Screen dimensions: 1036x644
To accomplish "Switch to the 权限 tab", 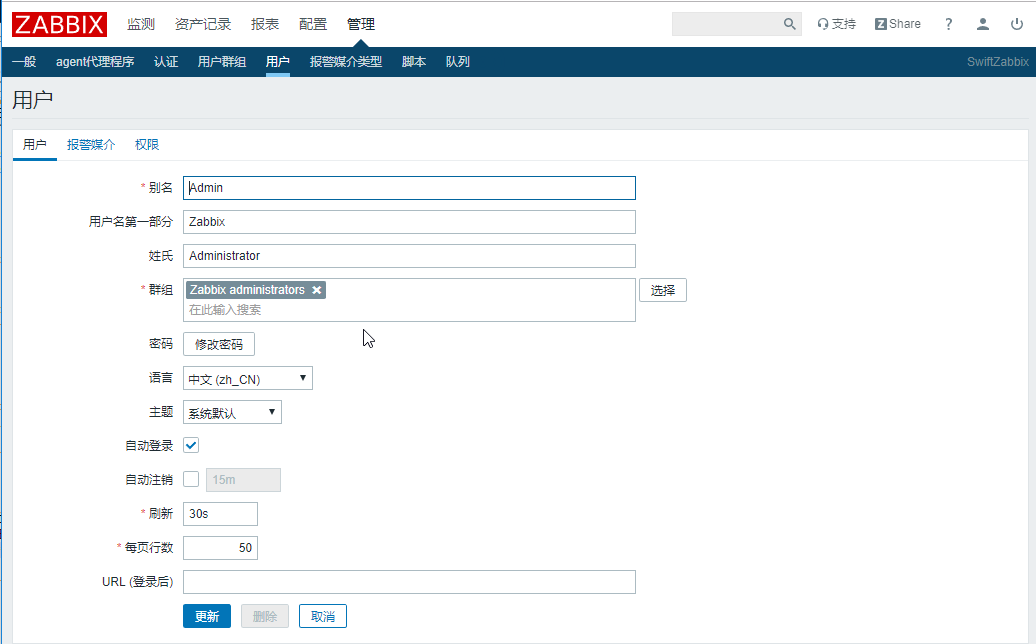I will (147, 145).
